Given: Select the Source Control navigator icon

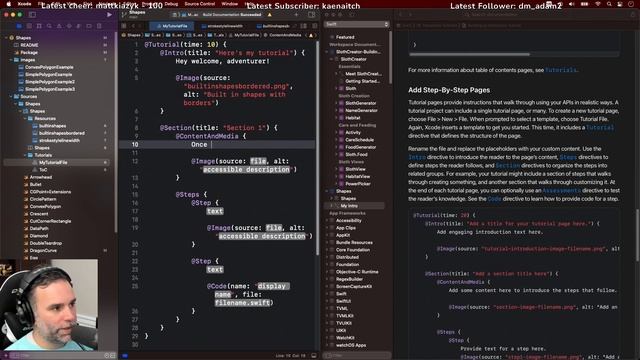Looking at the screenshot, I should pyautogui.click(x=29, y=26).
